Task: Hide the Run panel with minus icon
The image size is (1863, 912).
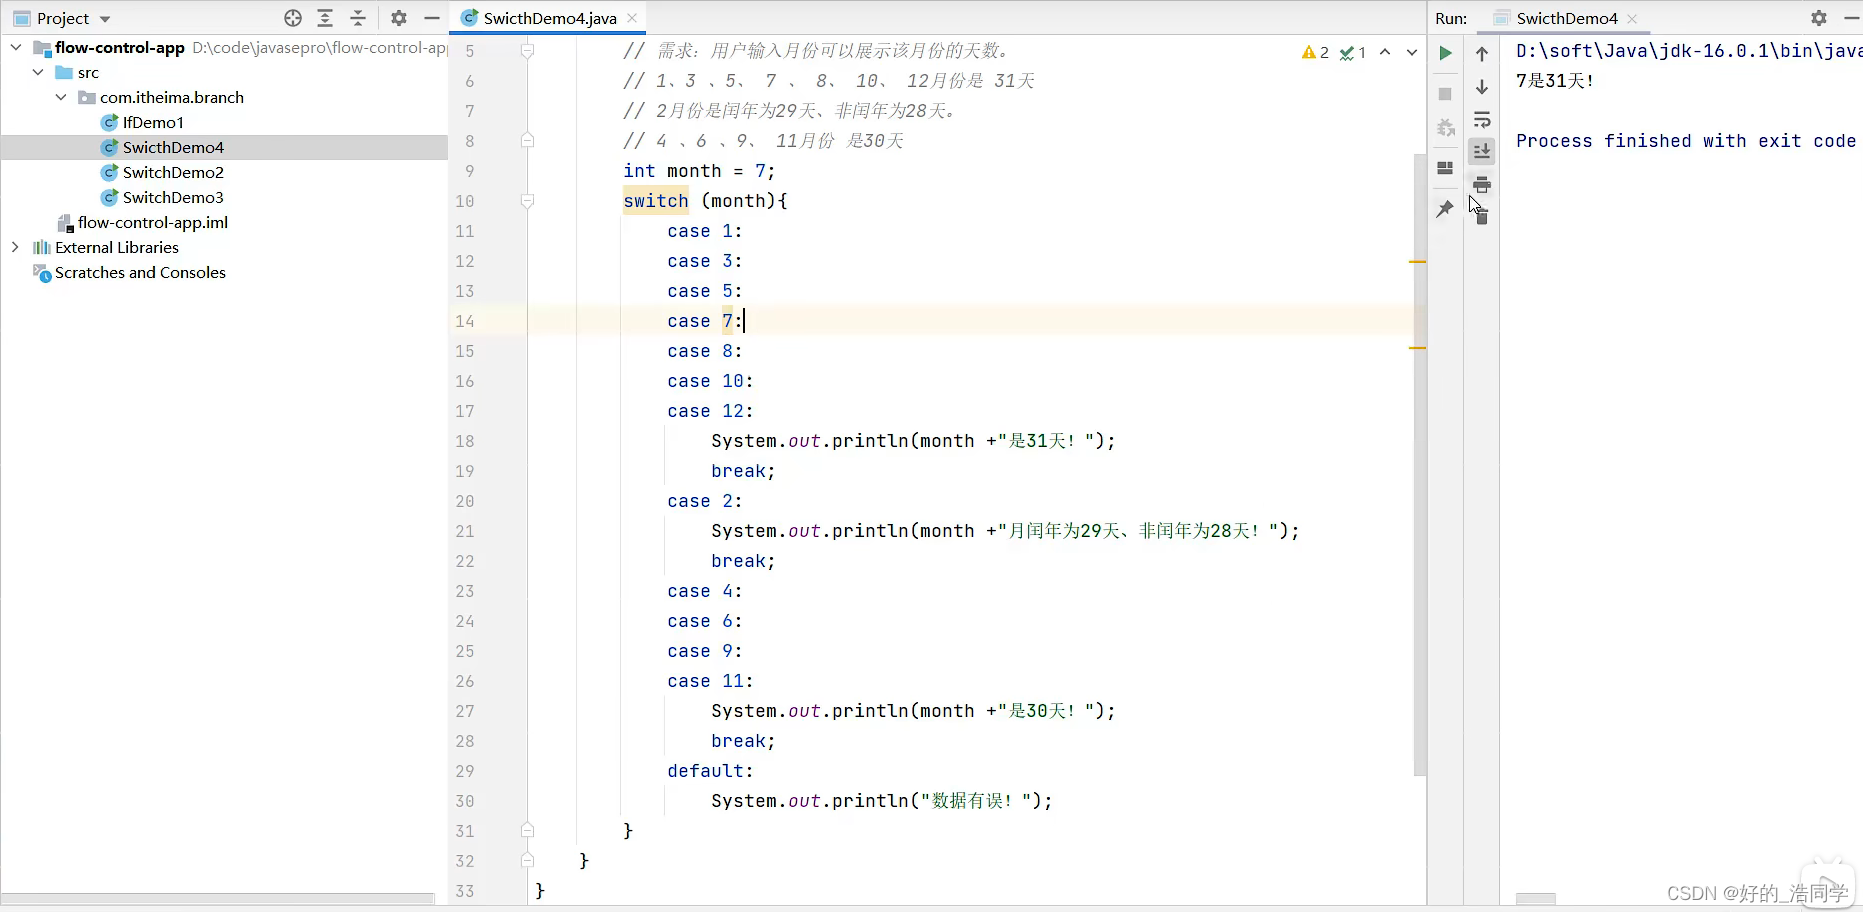Action: tap(1851, 18)
